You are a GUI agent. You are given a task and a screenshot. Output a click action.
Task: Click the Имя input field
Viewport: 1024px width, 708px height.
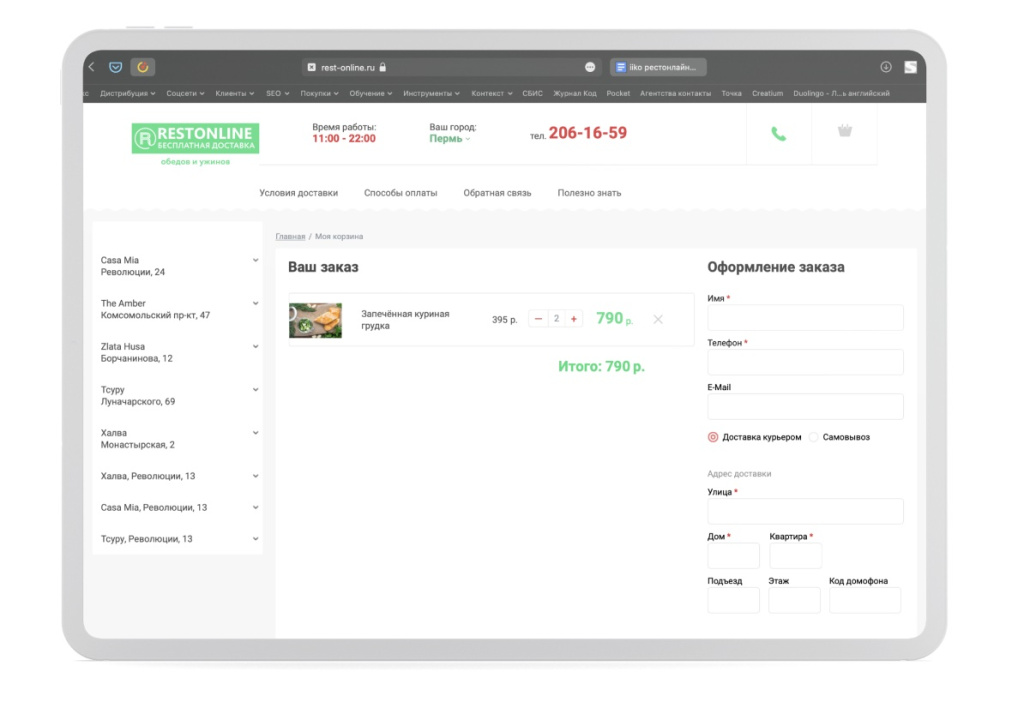click(805, 317)
